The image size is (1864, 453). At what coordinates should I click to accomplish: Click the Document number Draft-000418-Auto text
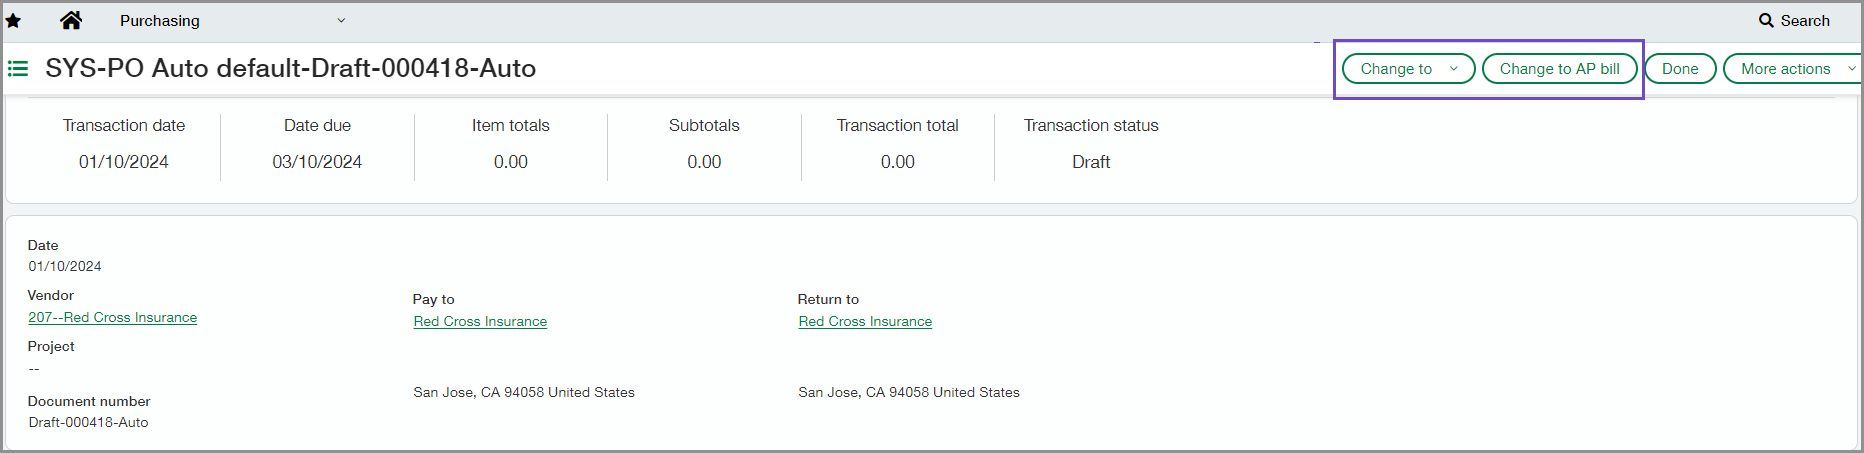[88, 422]
